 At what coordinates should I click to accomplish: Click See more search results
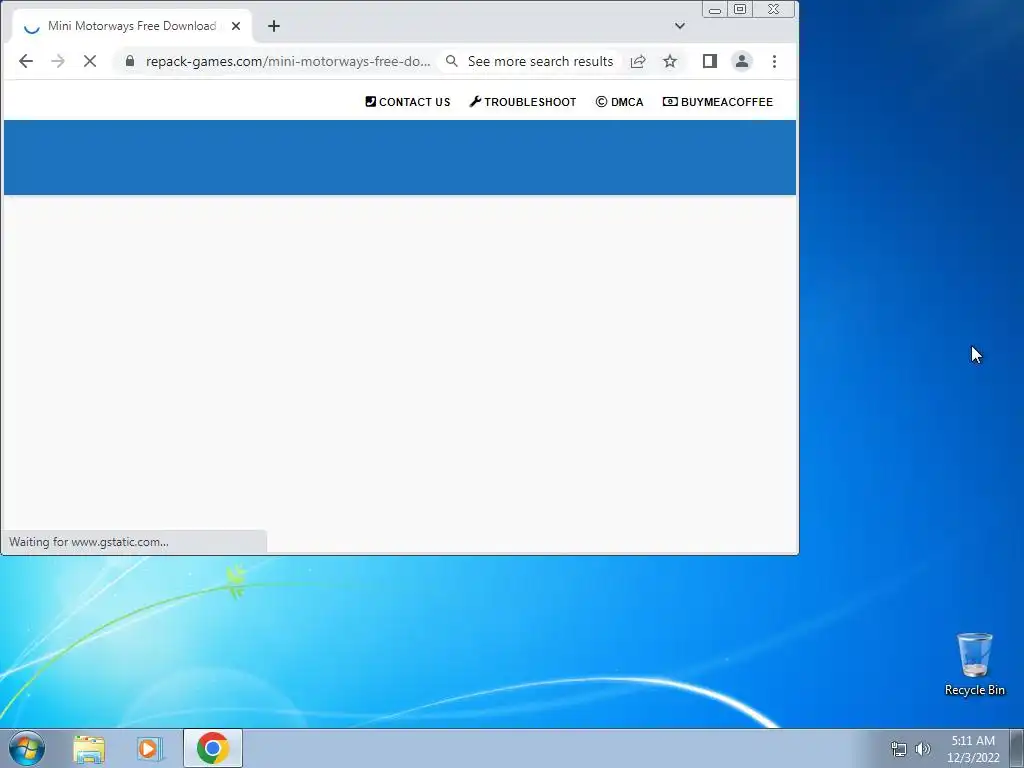pyautogui.click(x=540, y=61)
